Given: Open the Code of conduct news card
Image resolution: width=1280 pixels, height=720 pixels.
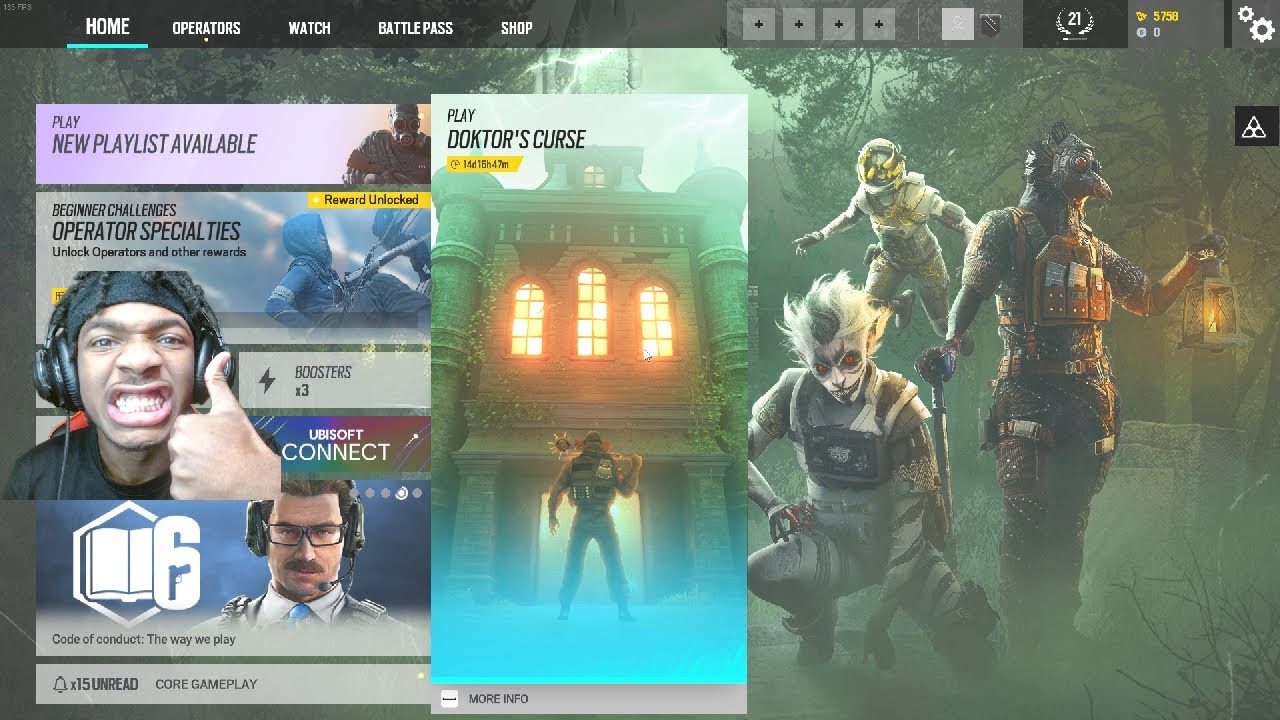Looking at the screenshot, I should pyautogui.click(x=233, y=567).
